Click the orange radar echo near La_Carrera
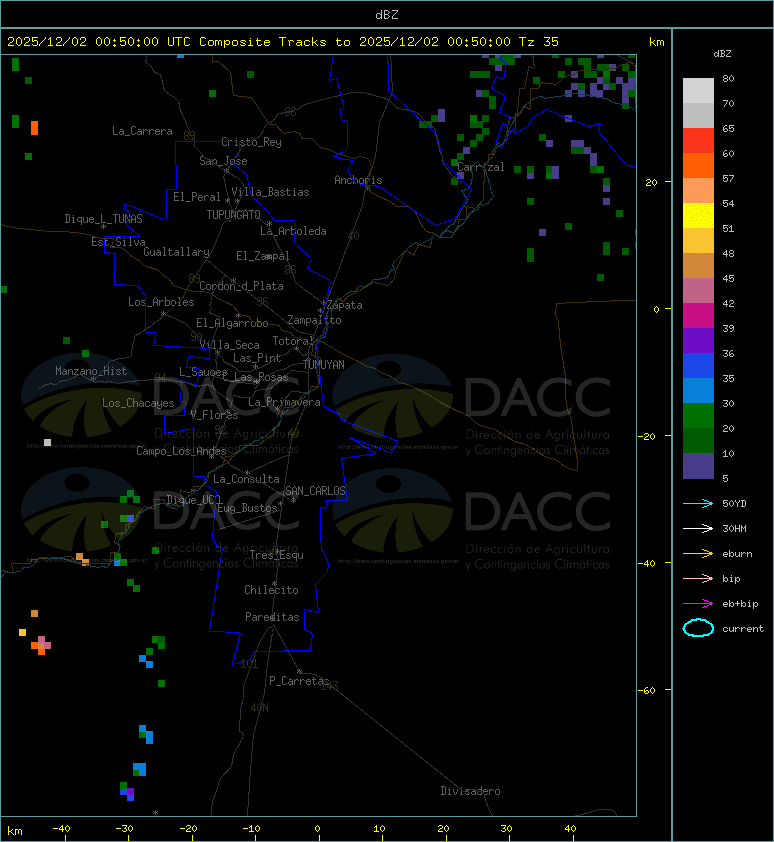The height and width of the screenshot is (842, 774). click(34, 128)
